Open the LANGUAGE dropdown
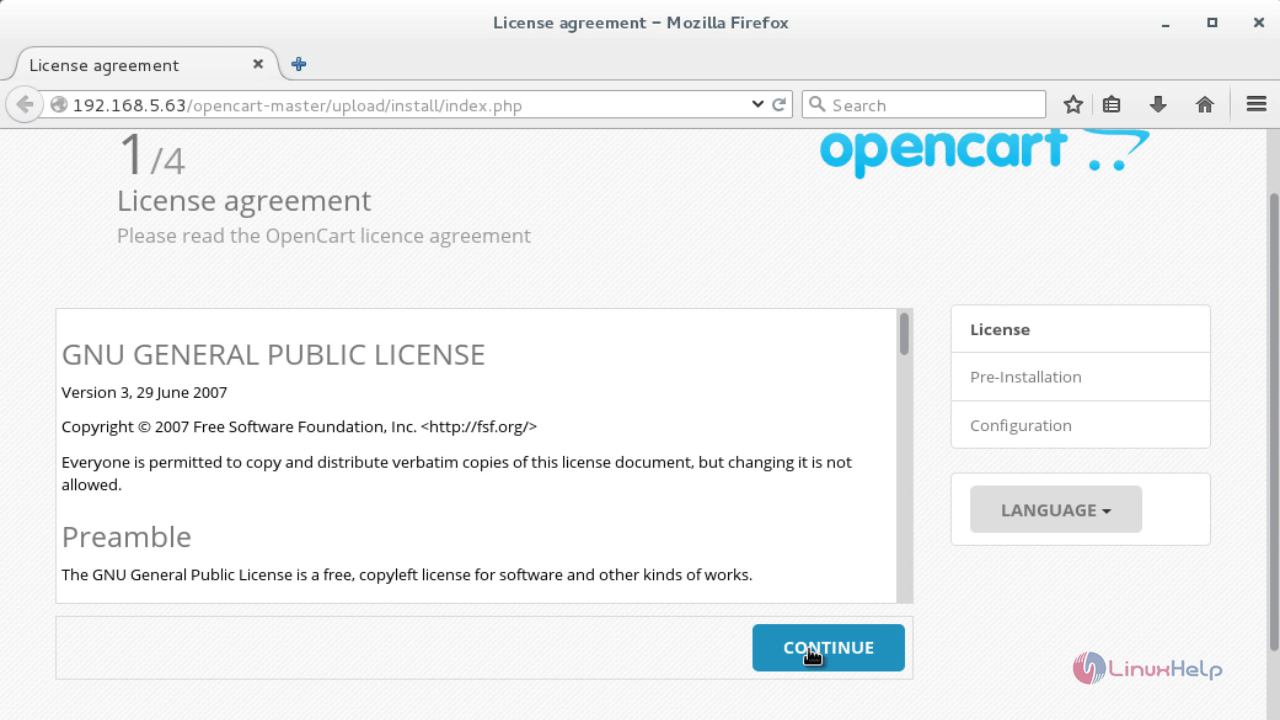The width and height of the screenshot is (1280, 720). point(1055,510)
